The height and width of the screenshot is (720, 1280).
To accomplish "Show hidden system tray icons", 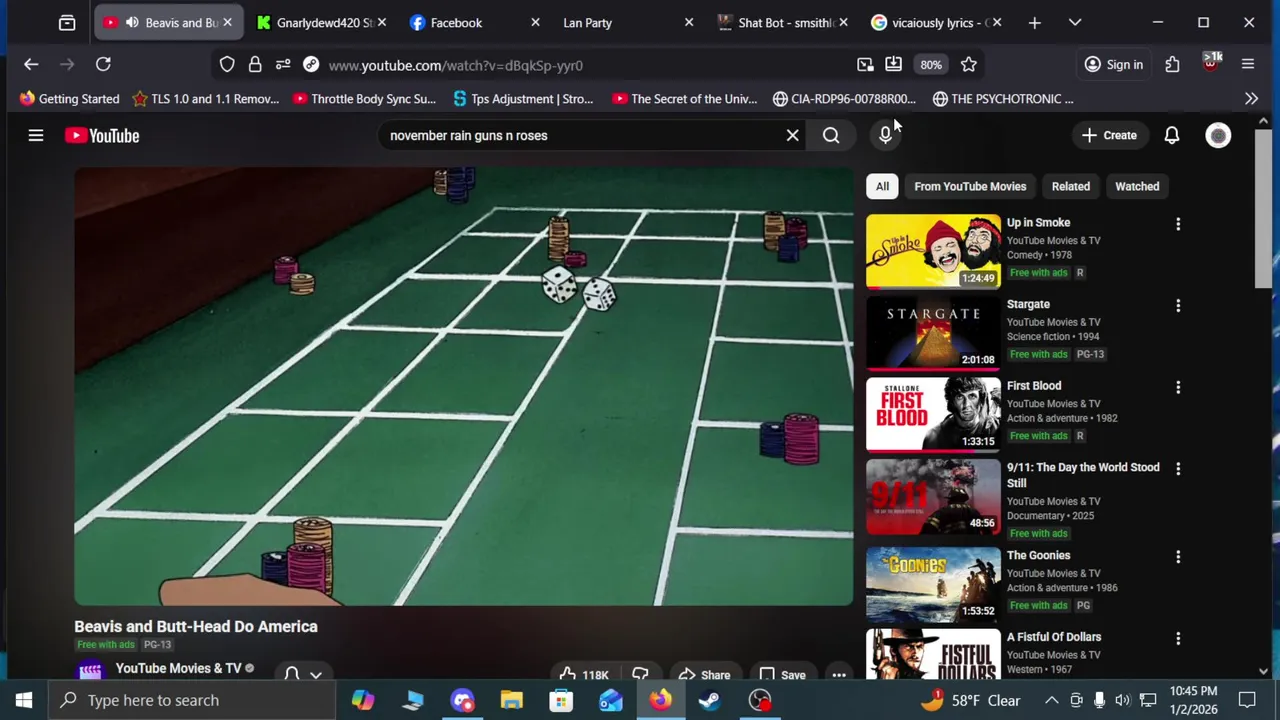I will tap(1051, 700).
